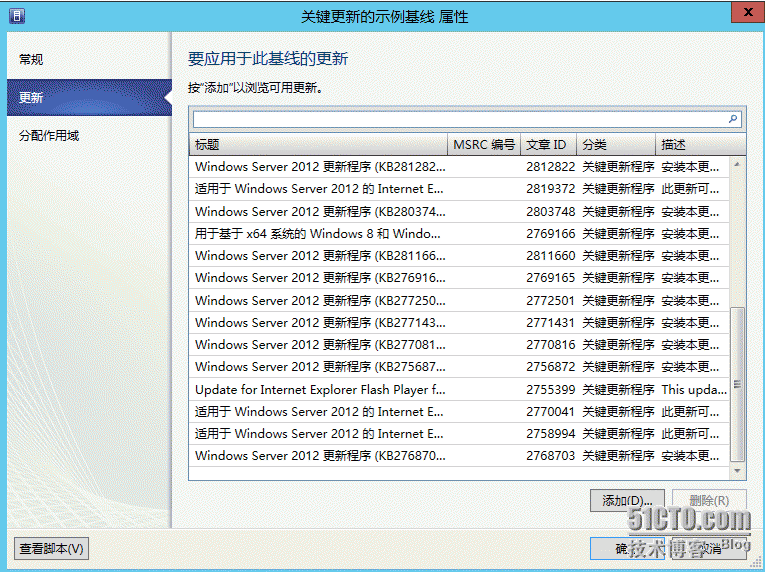Screen dimensions: 765x572
Task: Click the 安装本更... description in row 2812822
Action: pyautogui.click(x=690, y=166)
